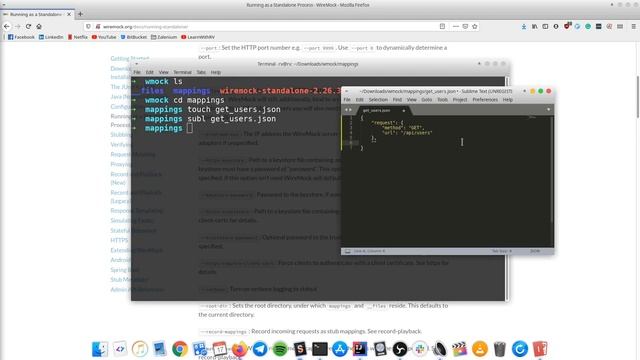Save page to Pocket

click(465, 26)
